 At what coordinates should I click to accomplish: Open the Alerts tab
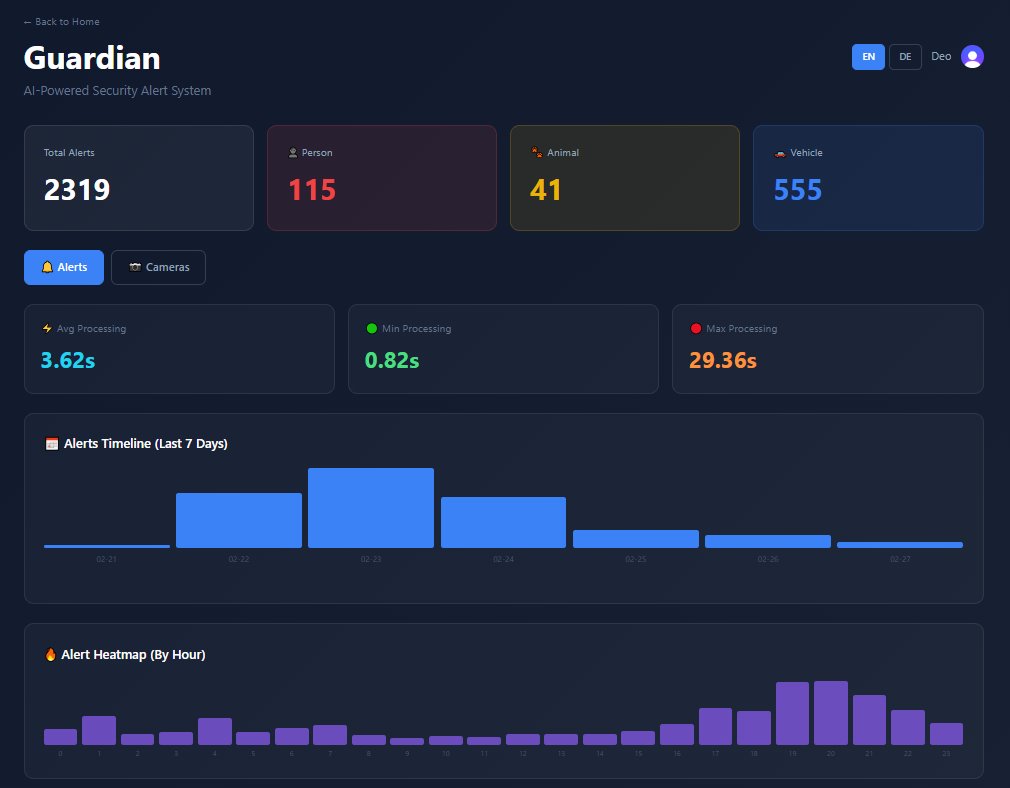[63, 267]
